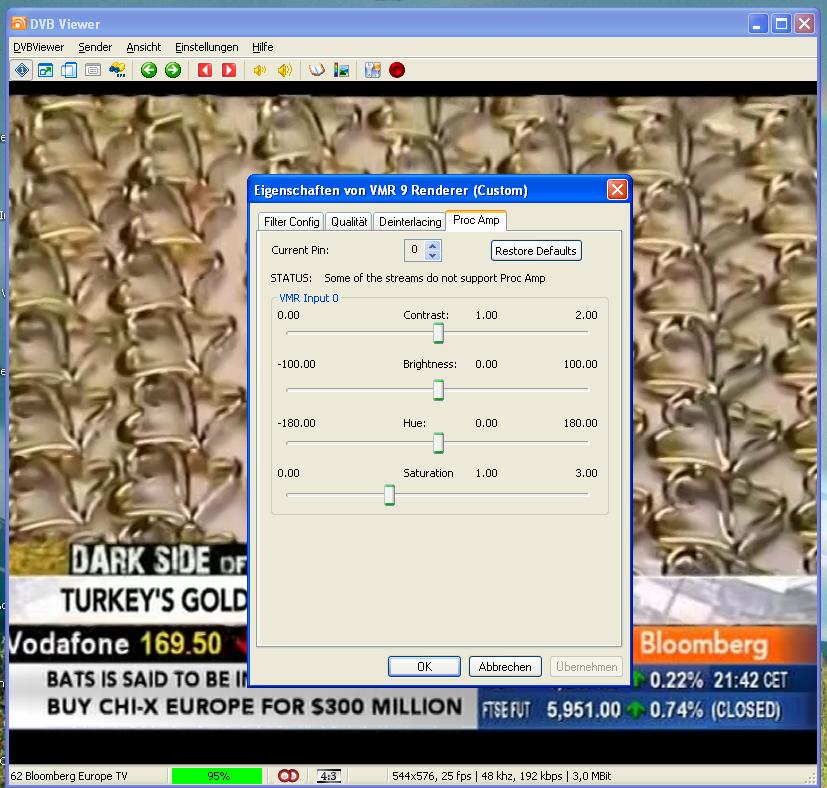
Task: Click the green left arrow toolbar button
Action: tap(149, 70)
